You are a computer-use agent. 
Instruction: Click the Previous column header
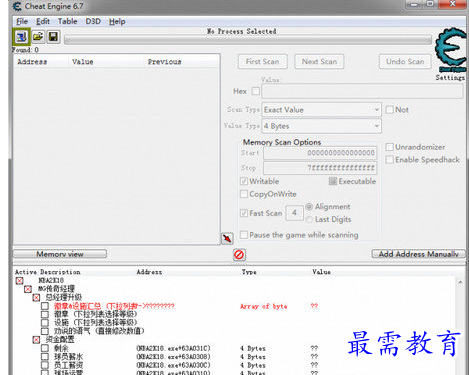[165, 62]
